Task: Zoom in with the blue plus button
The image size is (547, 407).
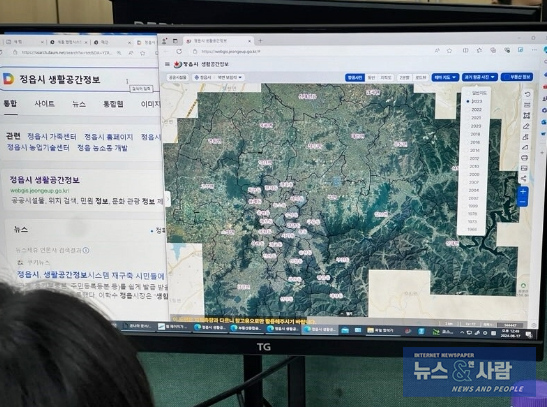Action: [523, 191]
